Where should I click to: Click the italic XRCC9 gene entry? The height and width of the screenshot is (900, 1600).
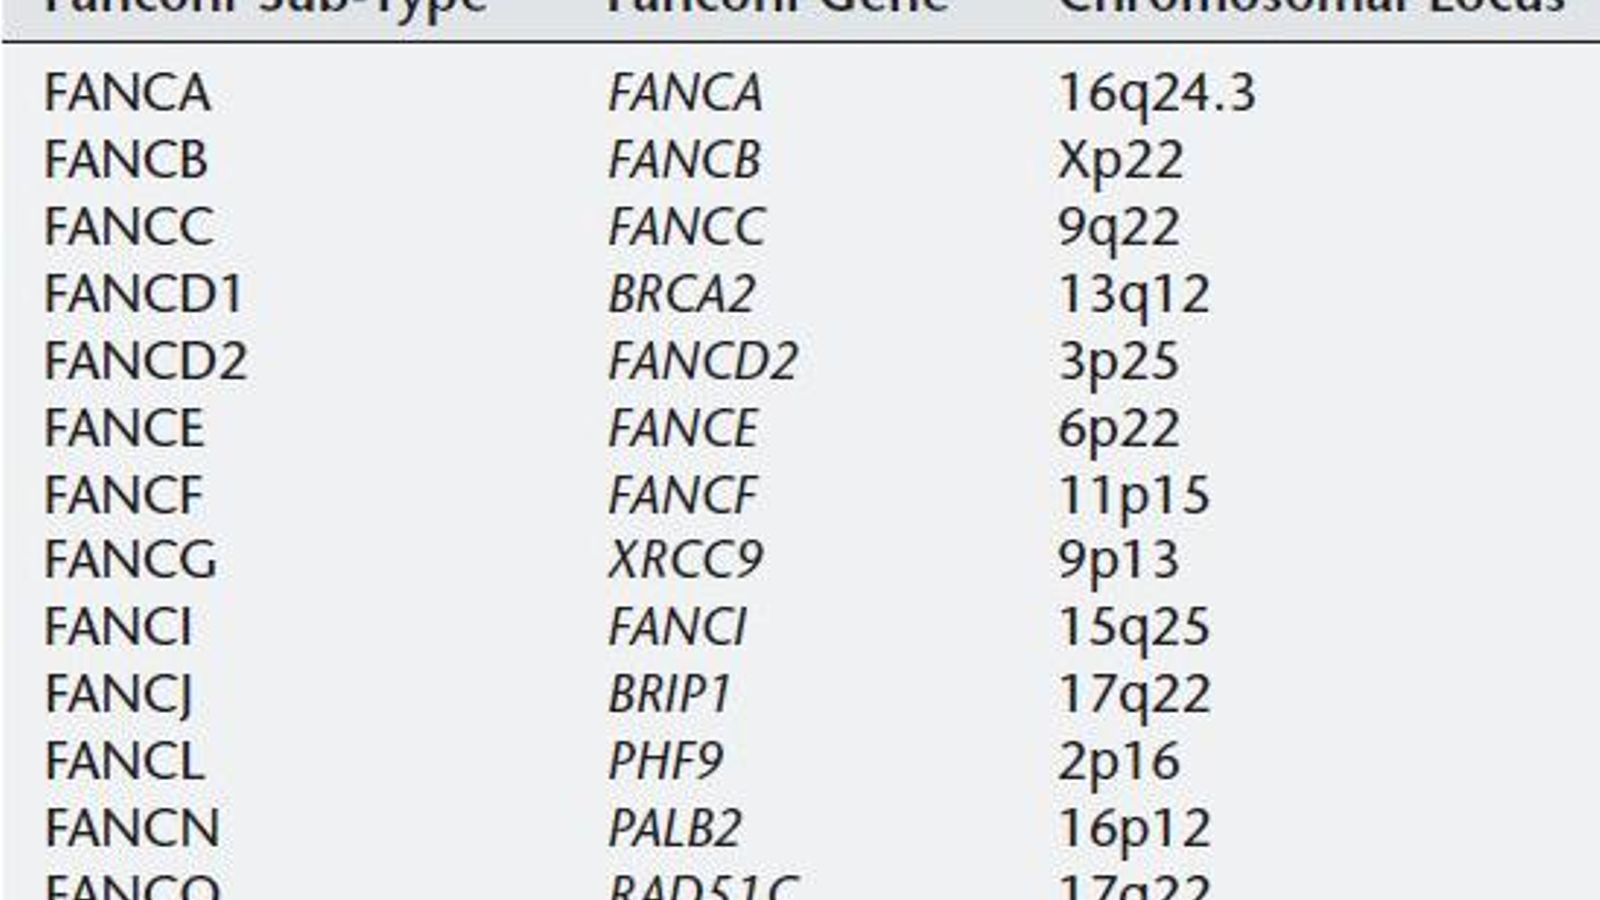[685, 559]
